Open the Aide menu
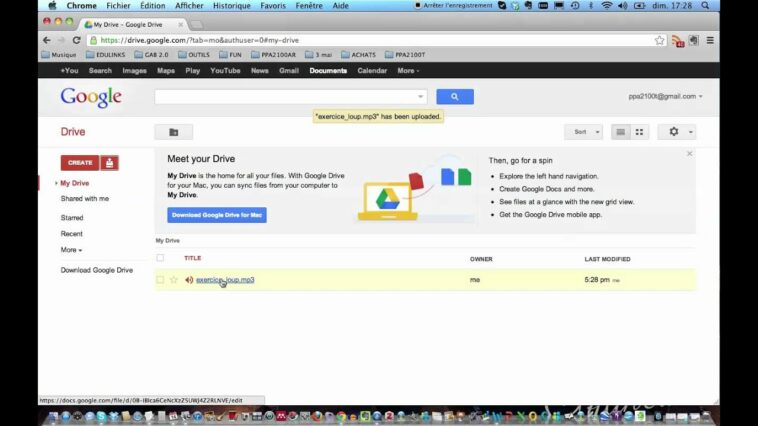The width and height of the screenshot is (758, 426). click(340, 6)
